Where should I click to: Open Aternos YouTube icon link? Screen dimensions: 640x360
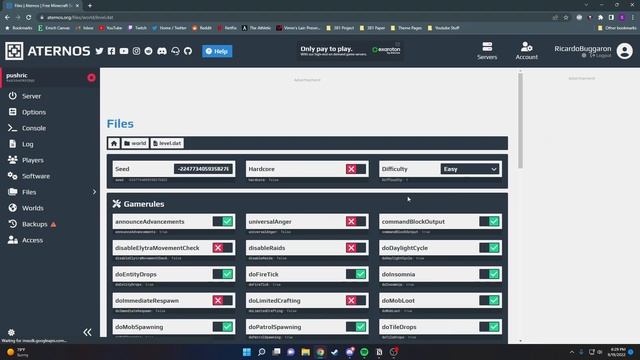tap(124, 51)
